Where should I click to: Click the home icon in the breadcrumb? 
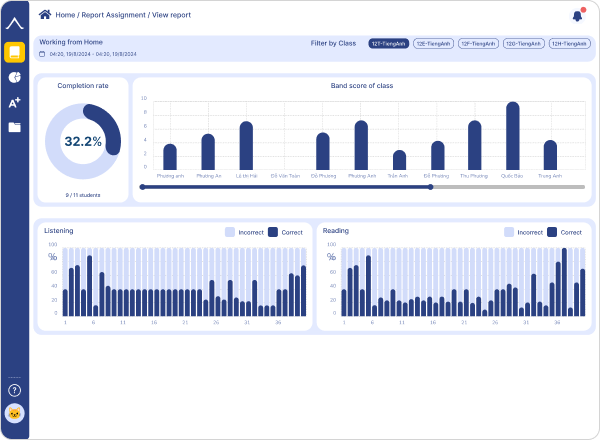pyautogui.click(x=45, y=15)
